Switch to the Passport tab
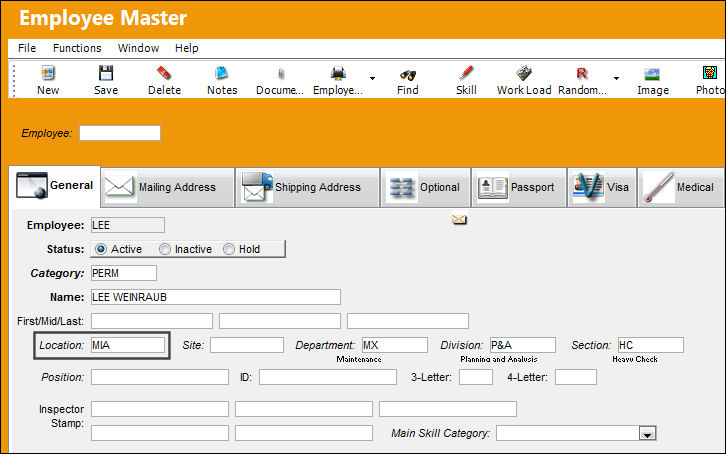 click(519, 187)
